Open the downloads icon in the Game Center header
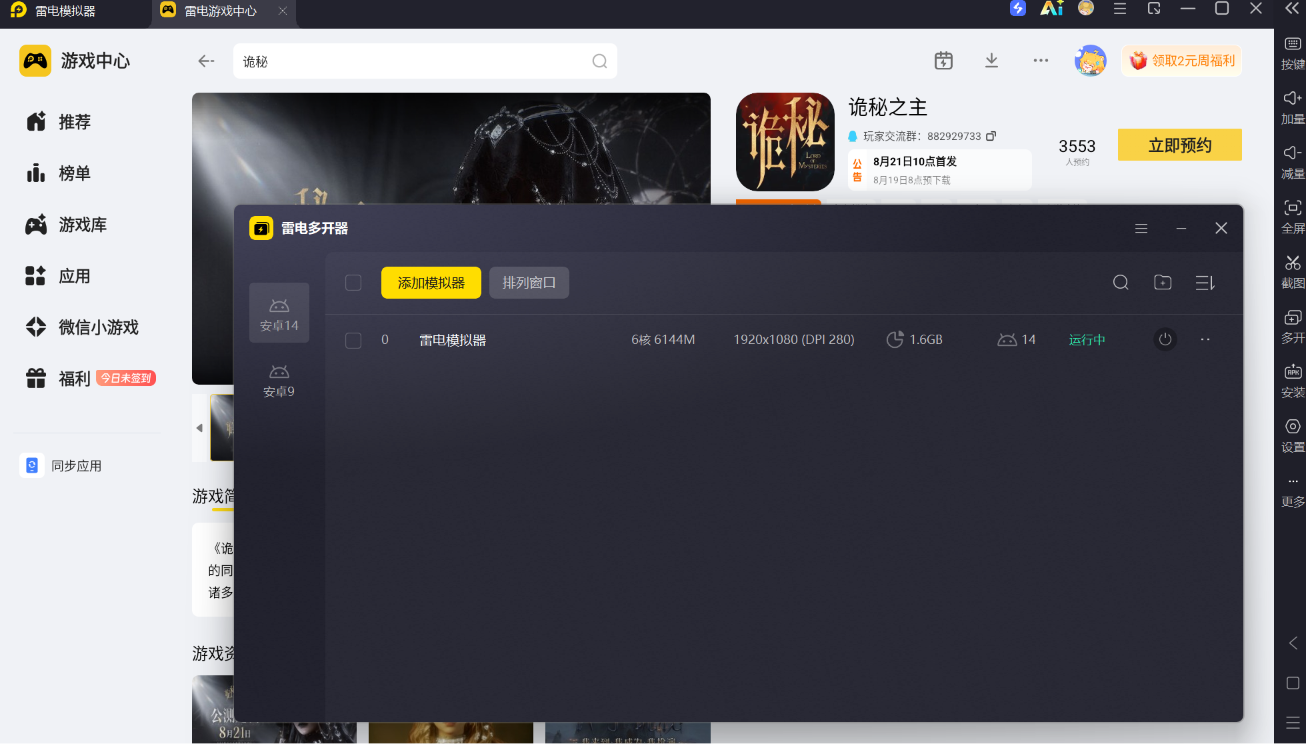1306x744 pixels. 992,61
